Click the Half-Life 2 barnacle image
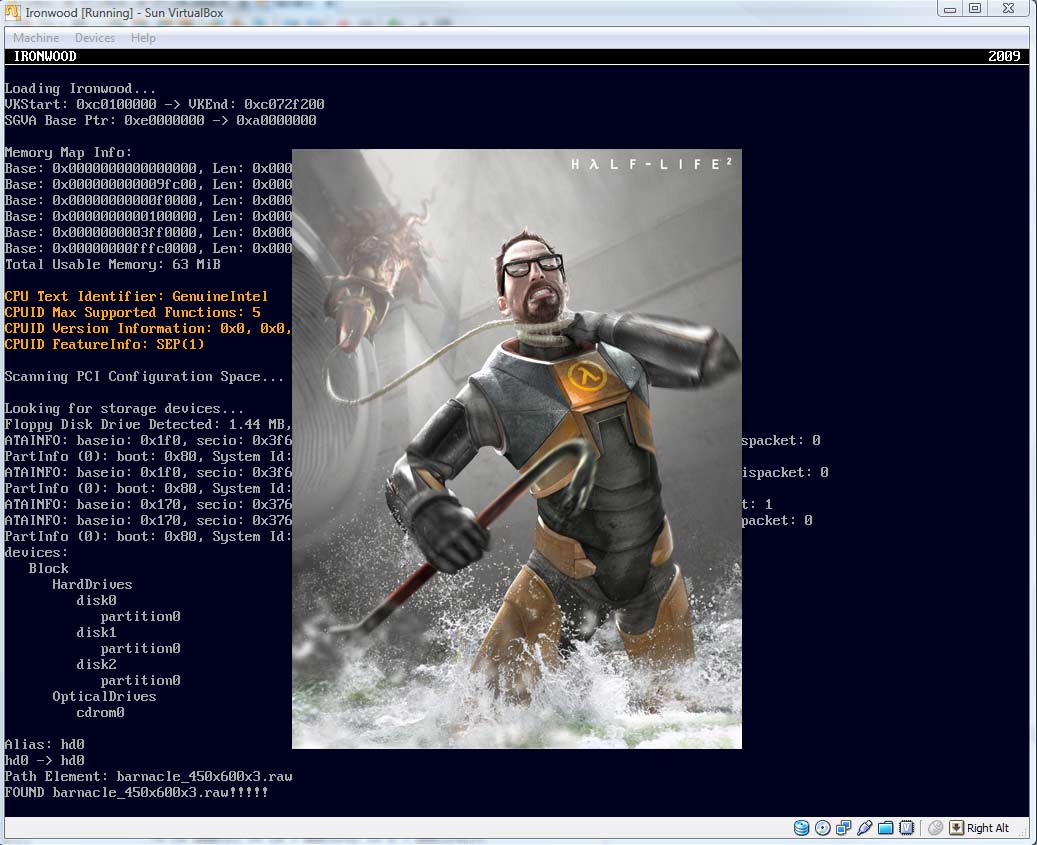Image resolution: width=1037 pixels, height=845 pixels. click(517, 449)
